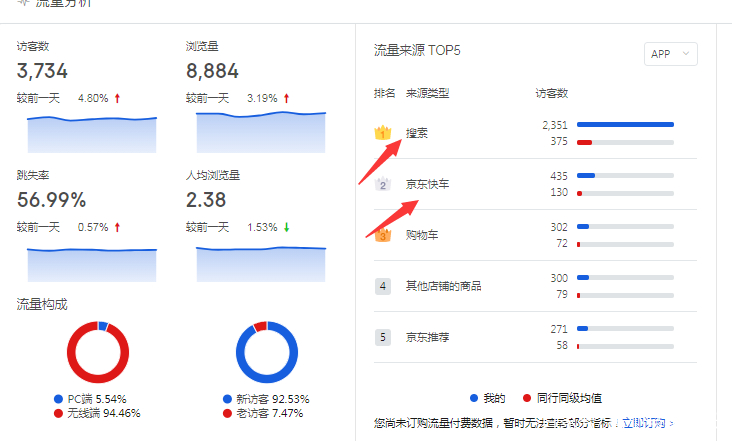
Task: Click the 浏览量 trend sparkline chart
Action: point(261,132)
